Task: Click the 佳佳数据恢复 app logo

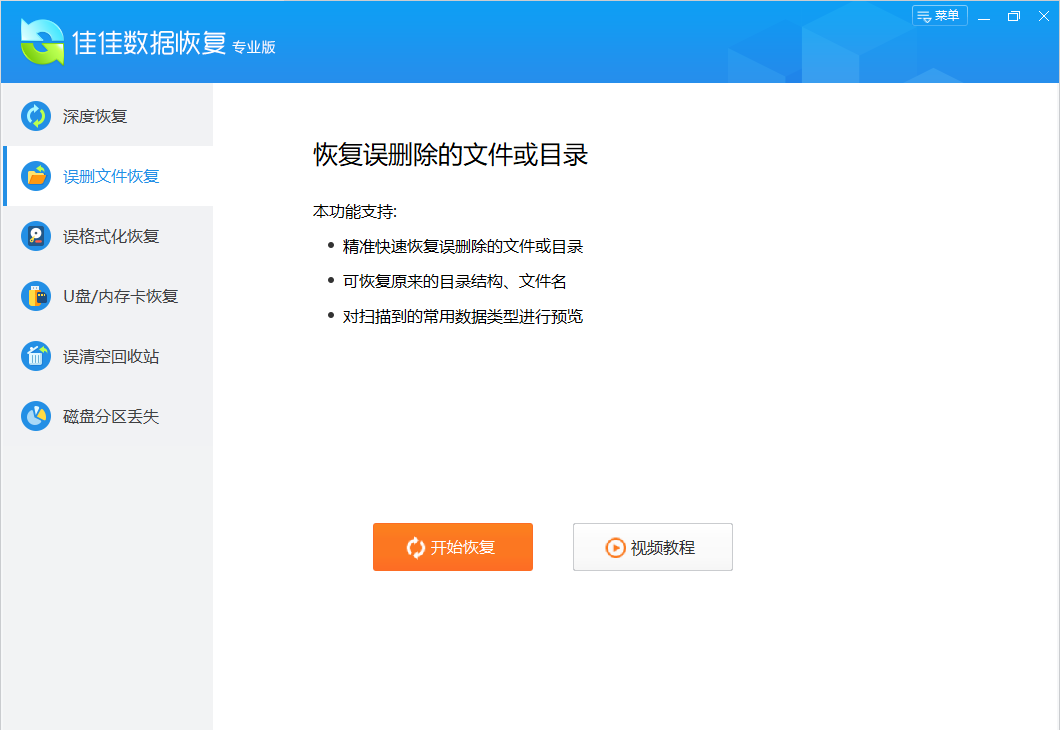Action: point(43,42)
